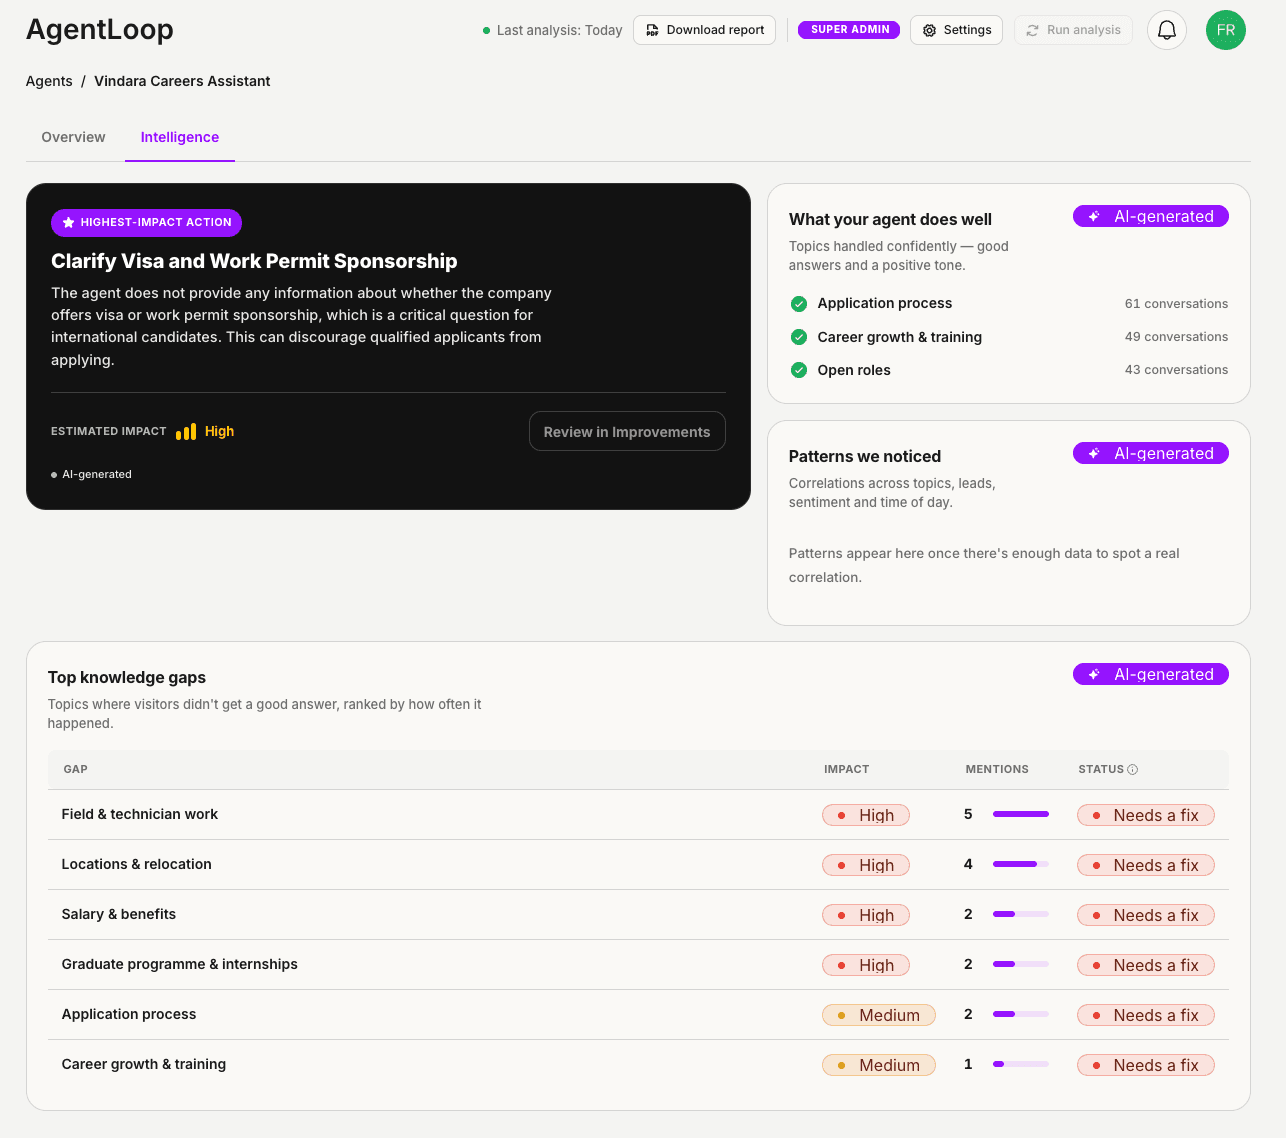1286x1138 pixels.
Task: Click Medium impact badge for Application process
Action: (879, 1015)
